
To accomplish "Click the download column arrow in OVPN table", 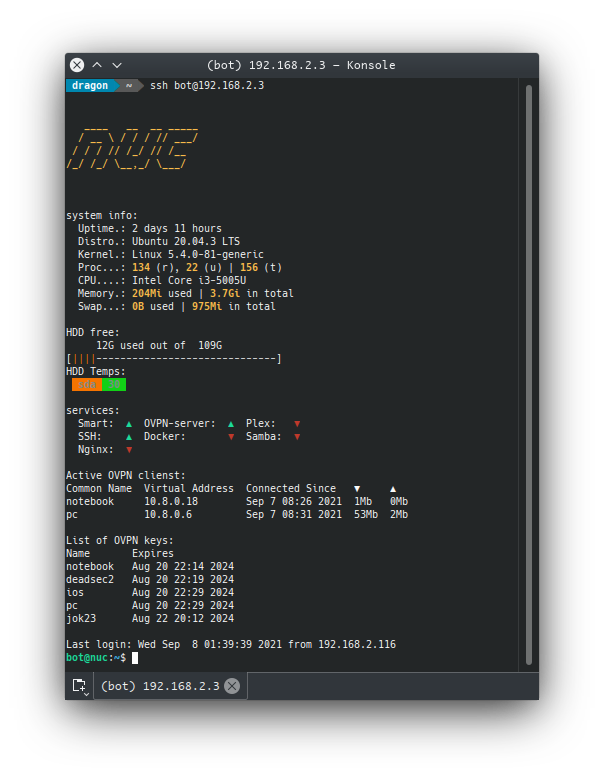I will tap(357, 489).
